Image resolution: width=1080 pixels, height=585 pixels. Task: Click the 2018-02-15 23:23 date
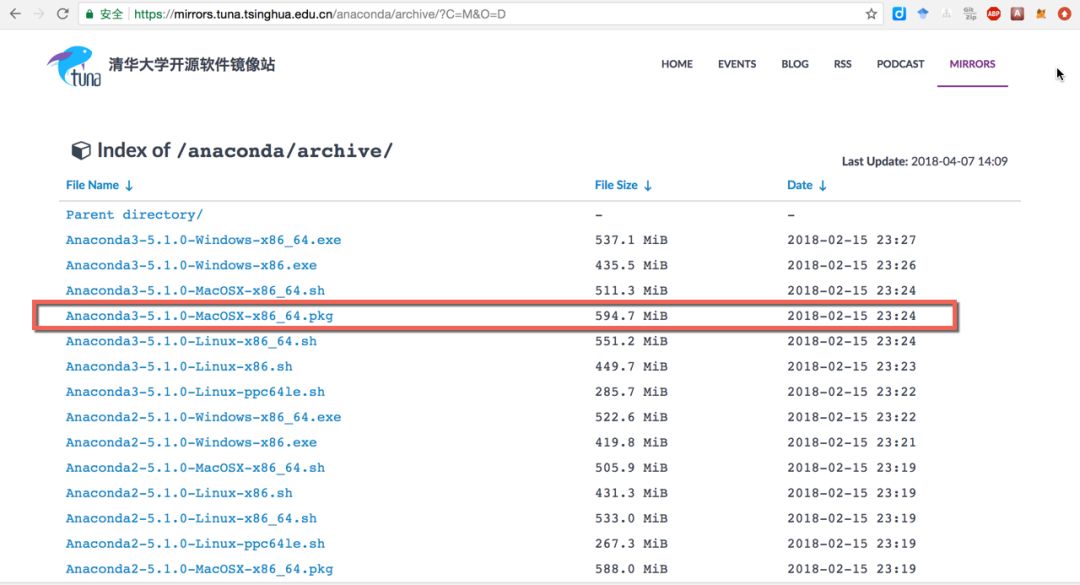click(x=851, y=367)
